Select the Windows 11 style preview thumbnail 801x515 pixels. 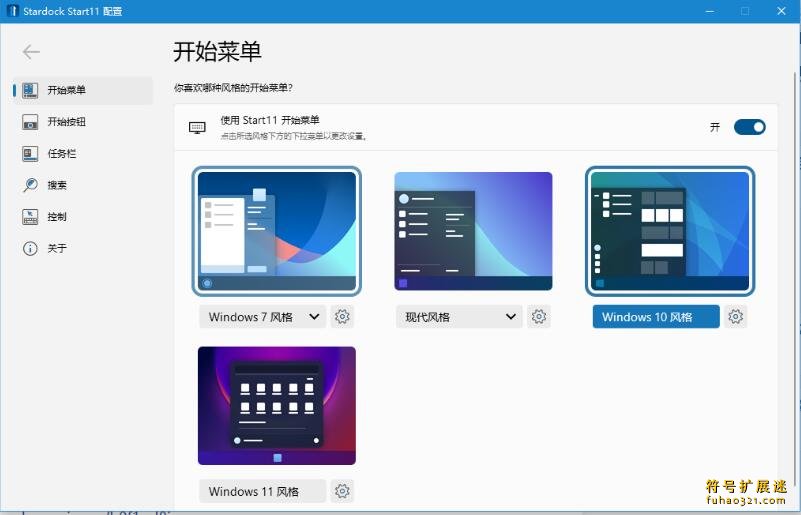(277, 406)
